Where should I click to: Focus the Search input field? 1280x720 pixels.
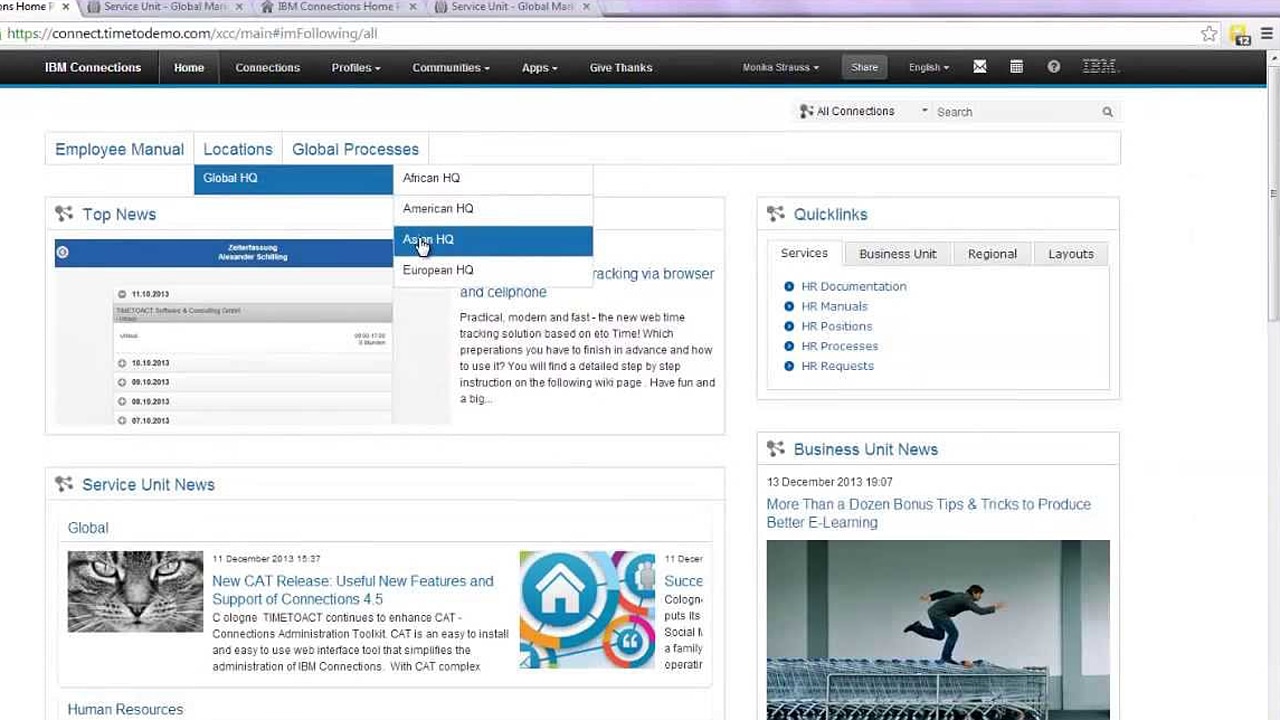pos(1015,112)
